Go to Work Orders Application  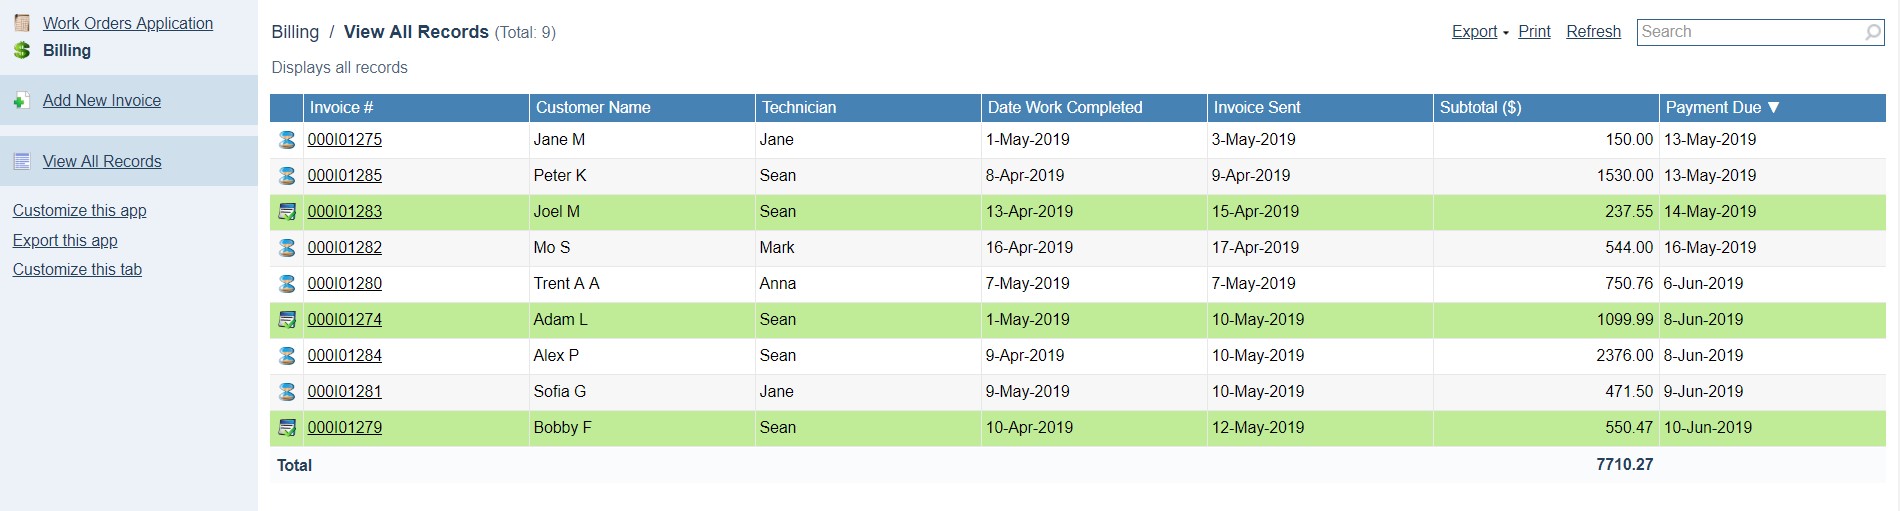coord(127,23)
